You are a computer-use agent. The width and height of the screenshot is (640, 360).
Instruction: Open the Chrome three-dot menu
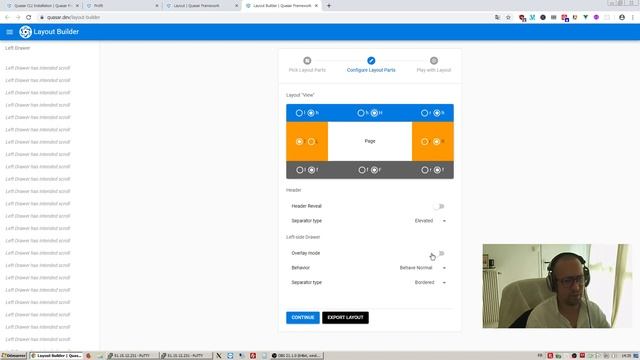tap(633, 18)
